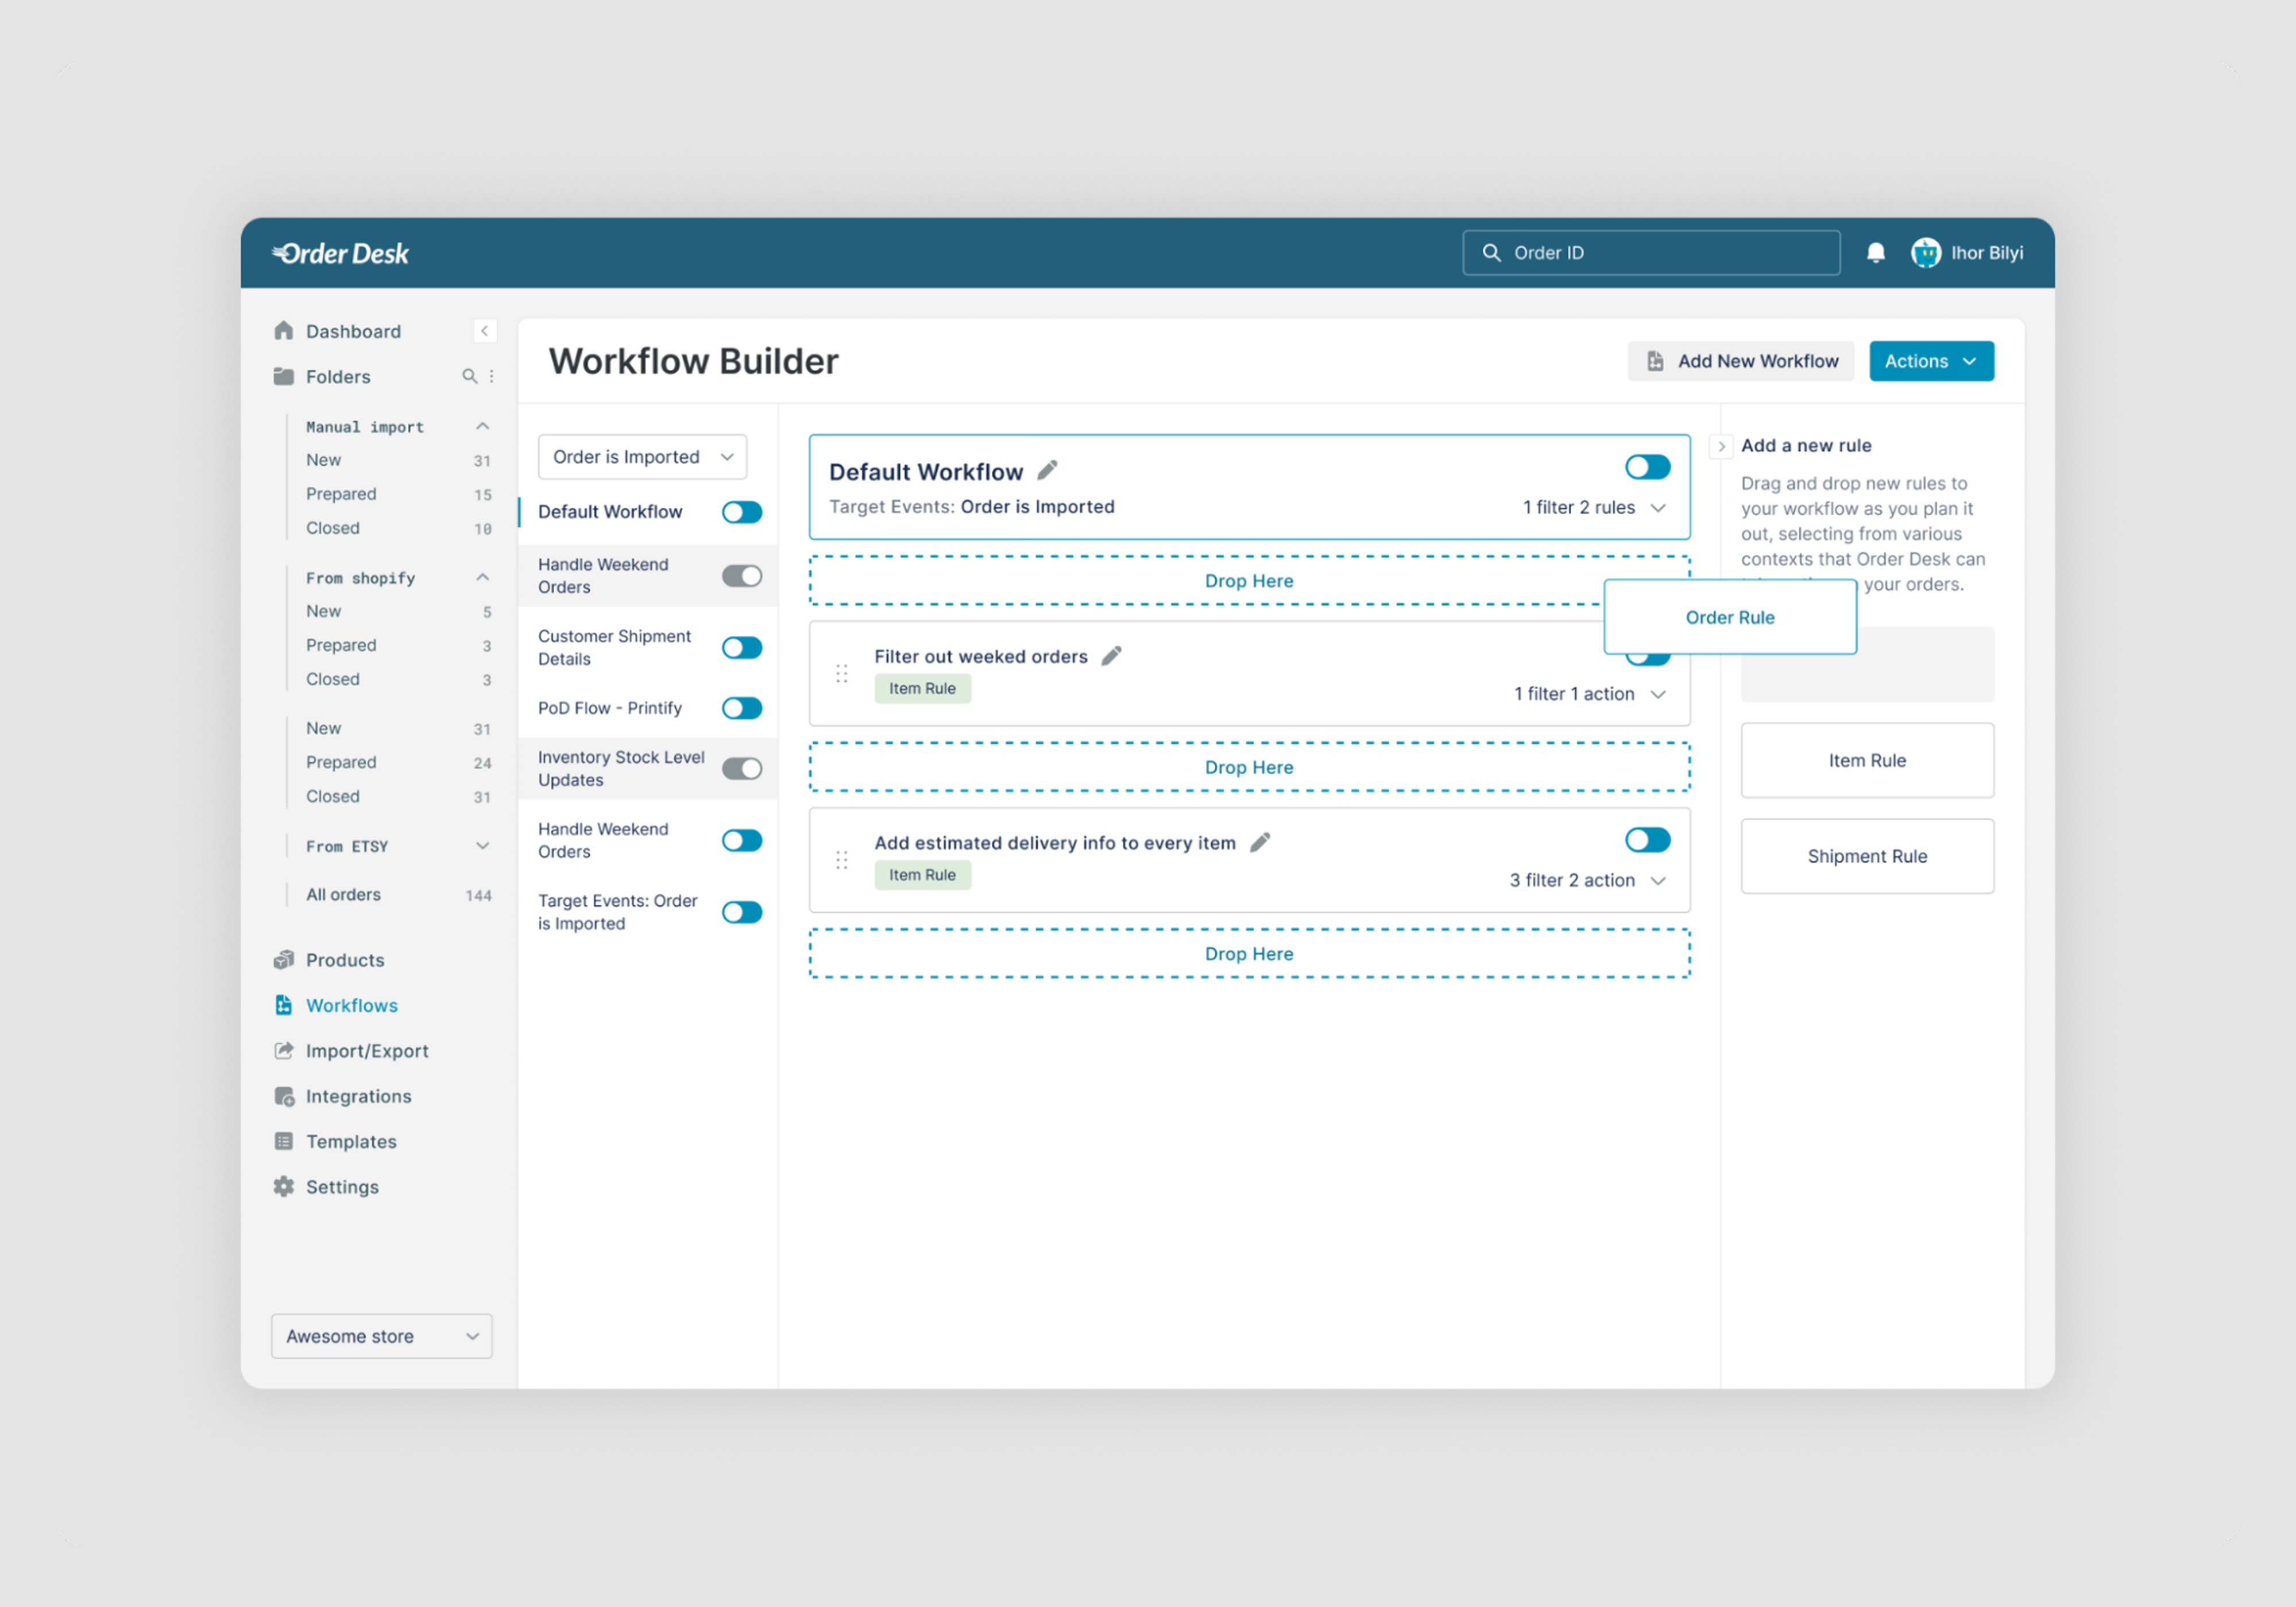Edit Default Workflow name with pencil icon
2296x1607 pixels.
pyautogui.click(x=1047, y=470)
